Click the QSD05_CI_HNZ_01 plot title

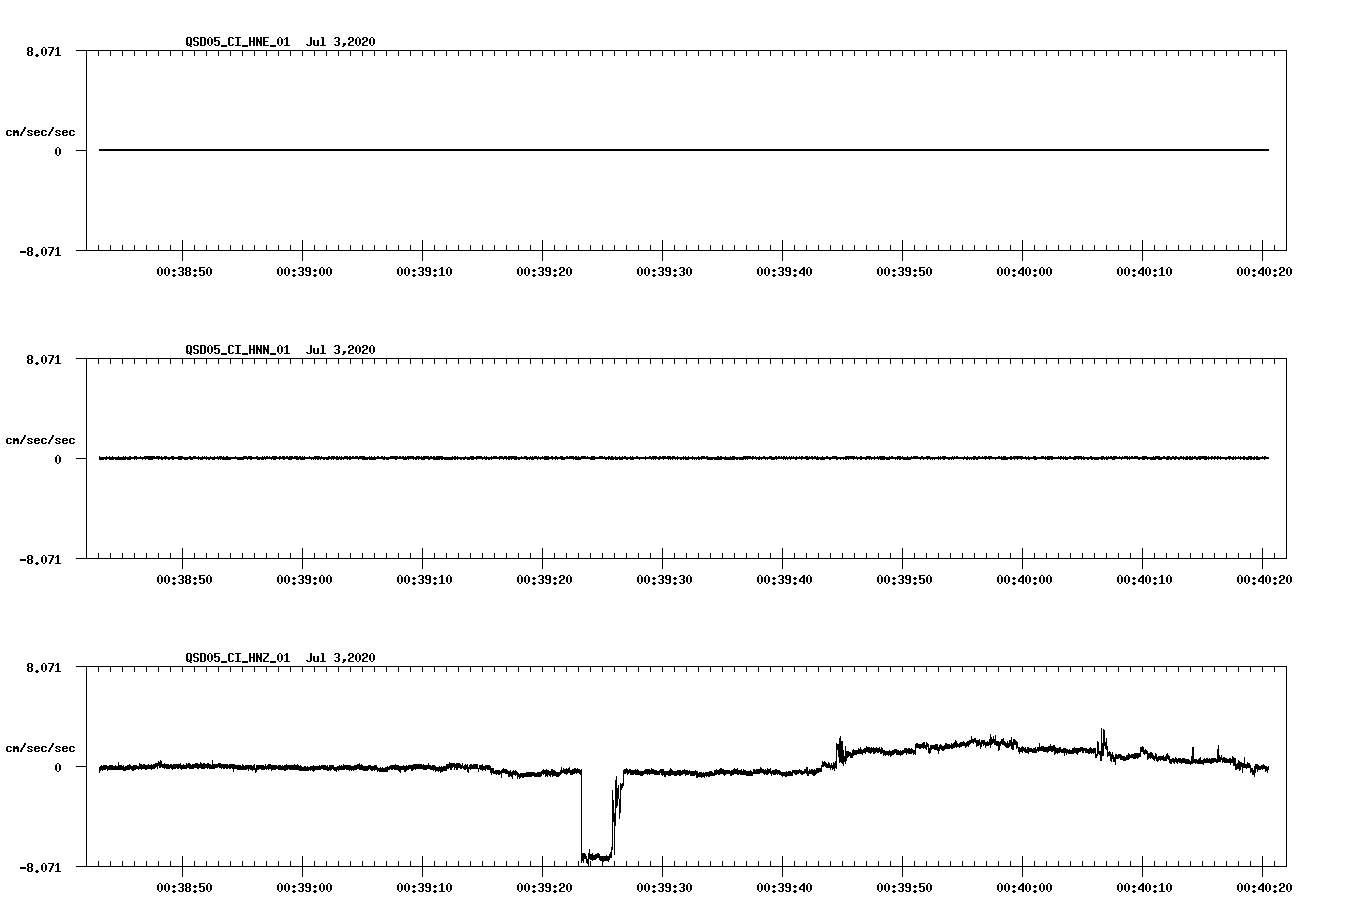click(238, 658)
